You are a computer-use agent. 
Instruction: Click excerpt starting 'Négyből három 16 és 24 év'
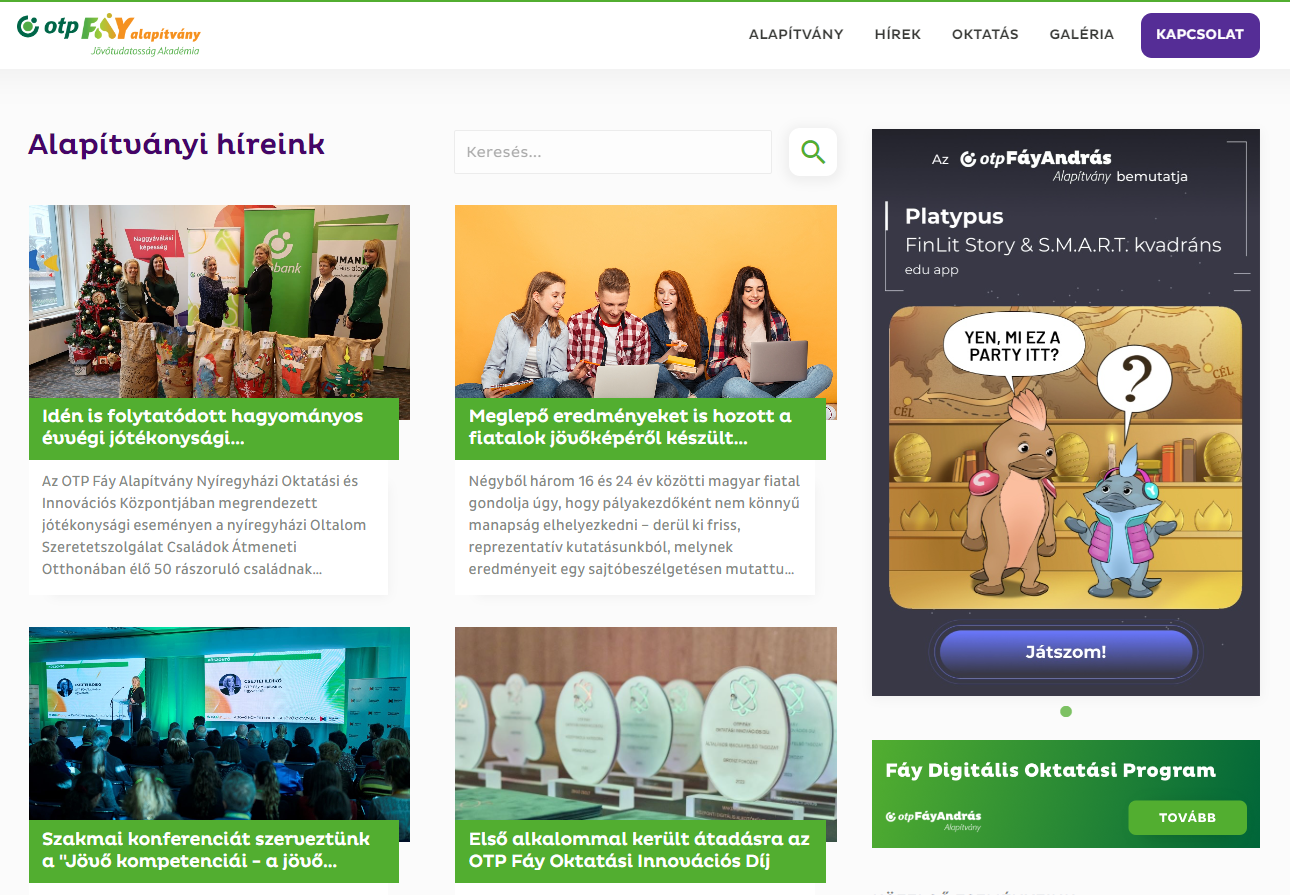pos(634,525)
